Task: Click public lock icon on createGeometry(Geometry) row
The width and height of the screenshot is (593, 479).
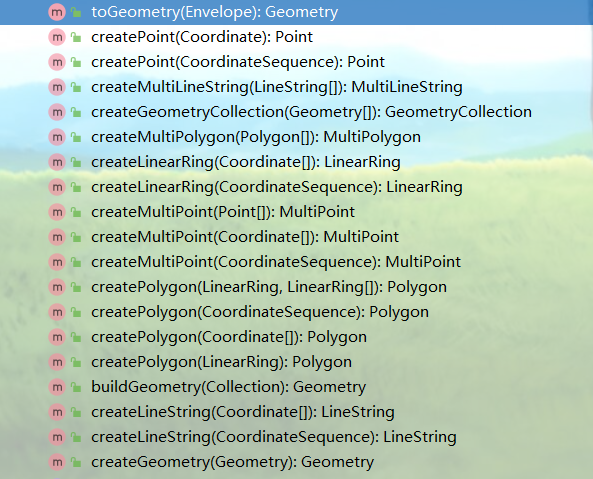Action: pyautogui.click(x=76, y=462)
